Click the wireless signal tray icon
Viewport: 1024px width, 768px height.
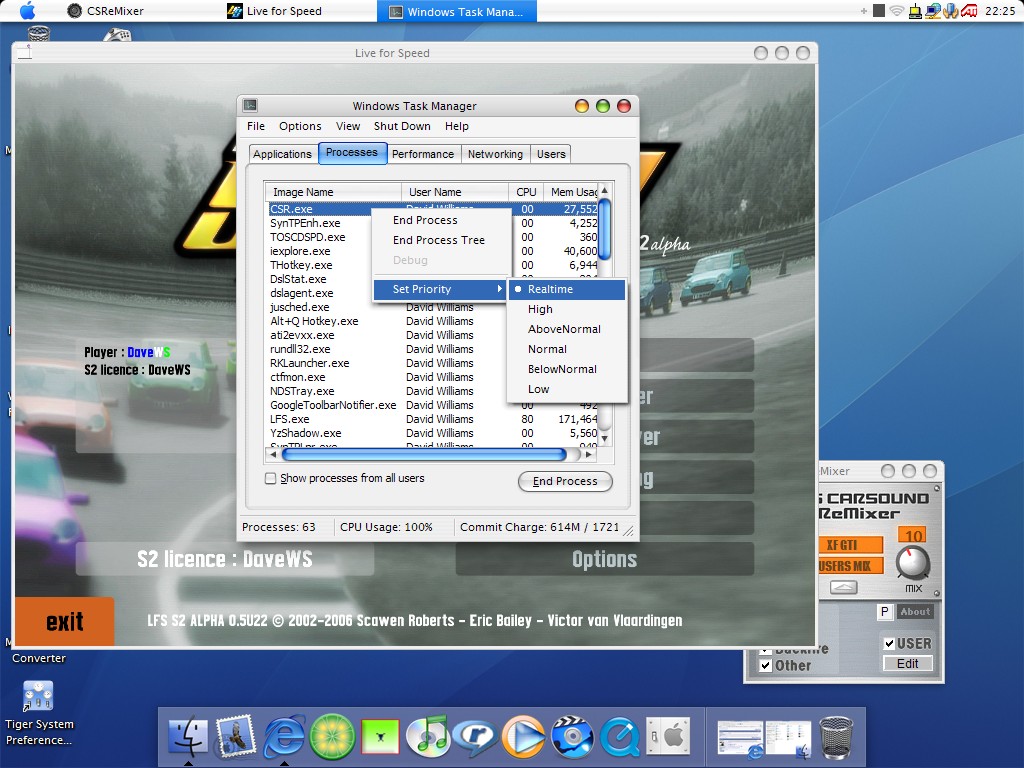coord(897,11)
